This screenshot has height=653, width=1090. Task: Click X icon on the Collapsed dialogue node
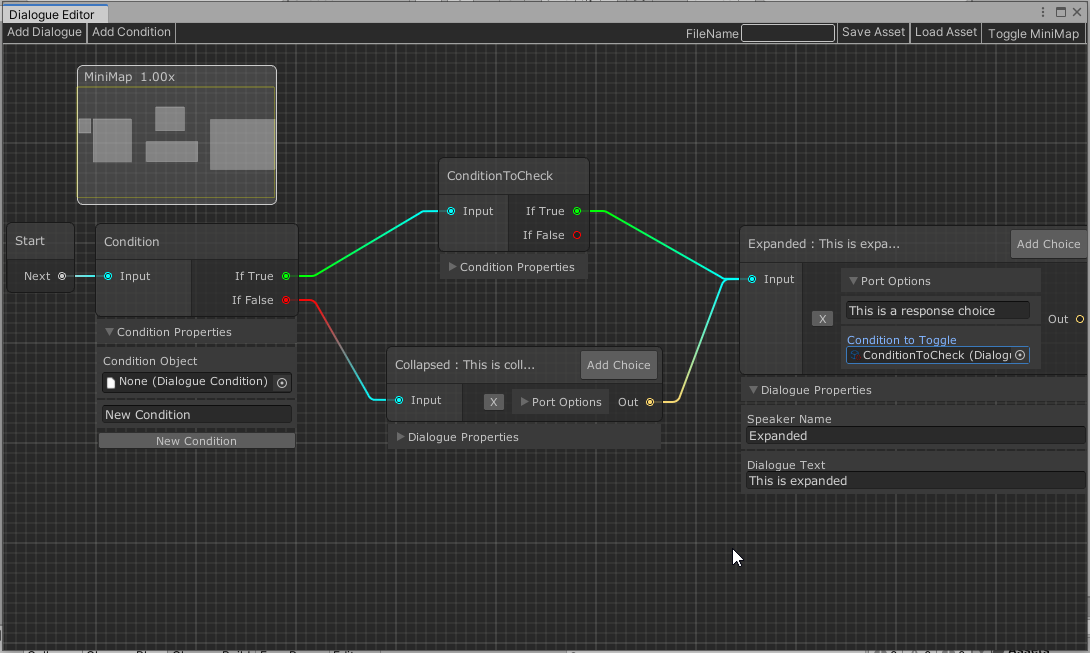click(x=495, y=402)
